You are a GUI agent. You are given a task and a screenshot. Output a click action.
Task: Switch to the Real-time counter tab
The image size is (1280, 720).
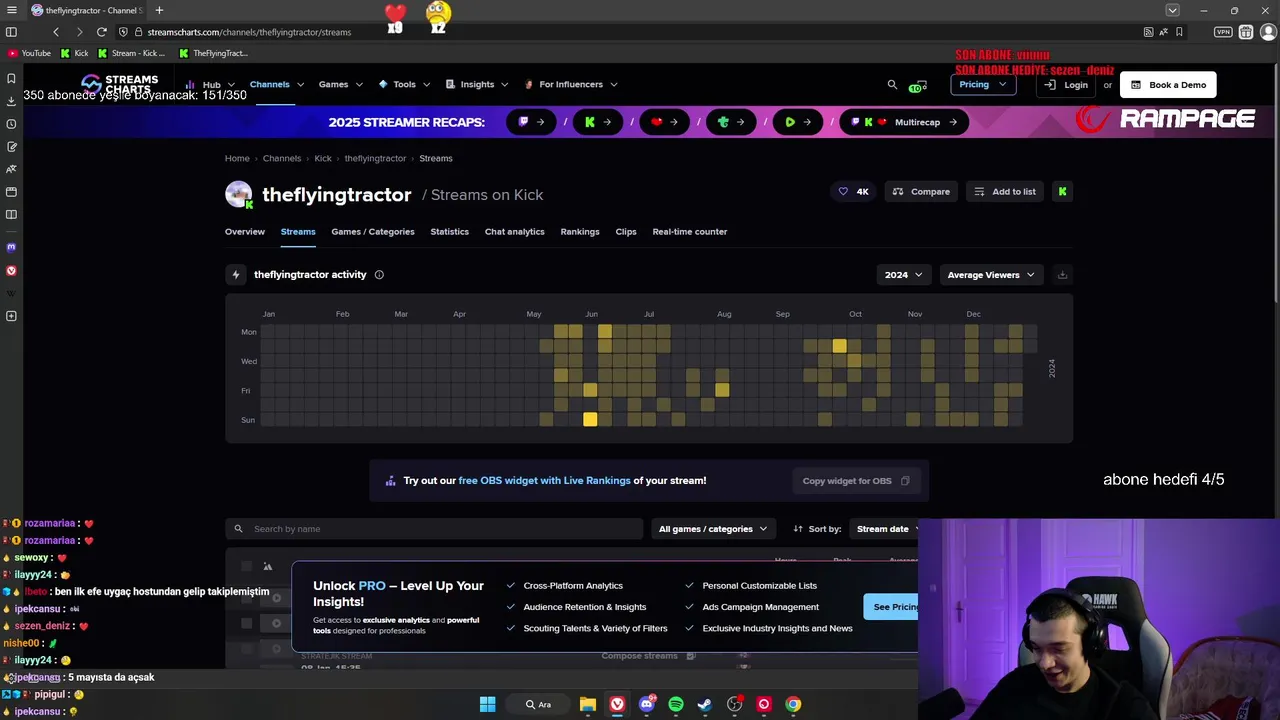pos(690,231)
